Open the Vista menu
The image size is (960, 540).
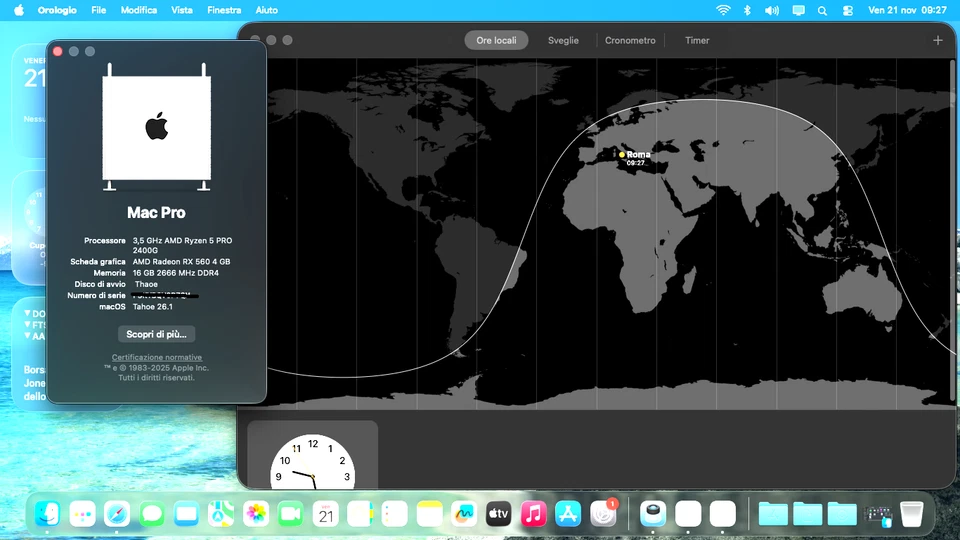point(182,10)
